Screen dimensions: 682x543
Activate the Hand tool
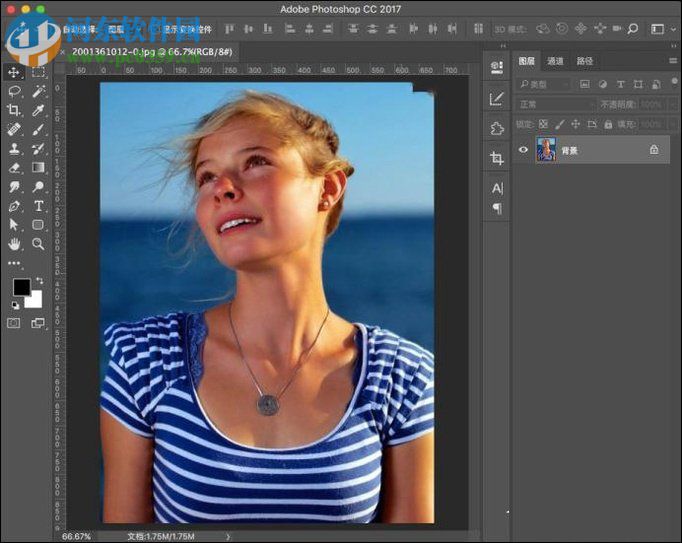14,243
